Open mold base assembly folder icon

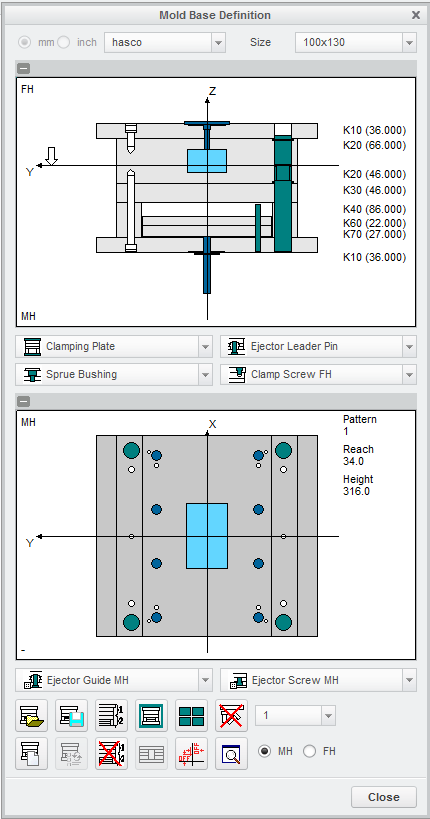point(31,716)
